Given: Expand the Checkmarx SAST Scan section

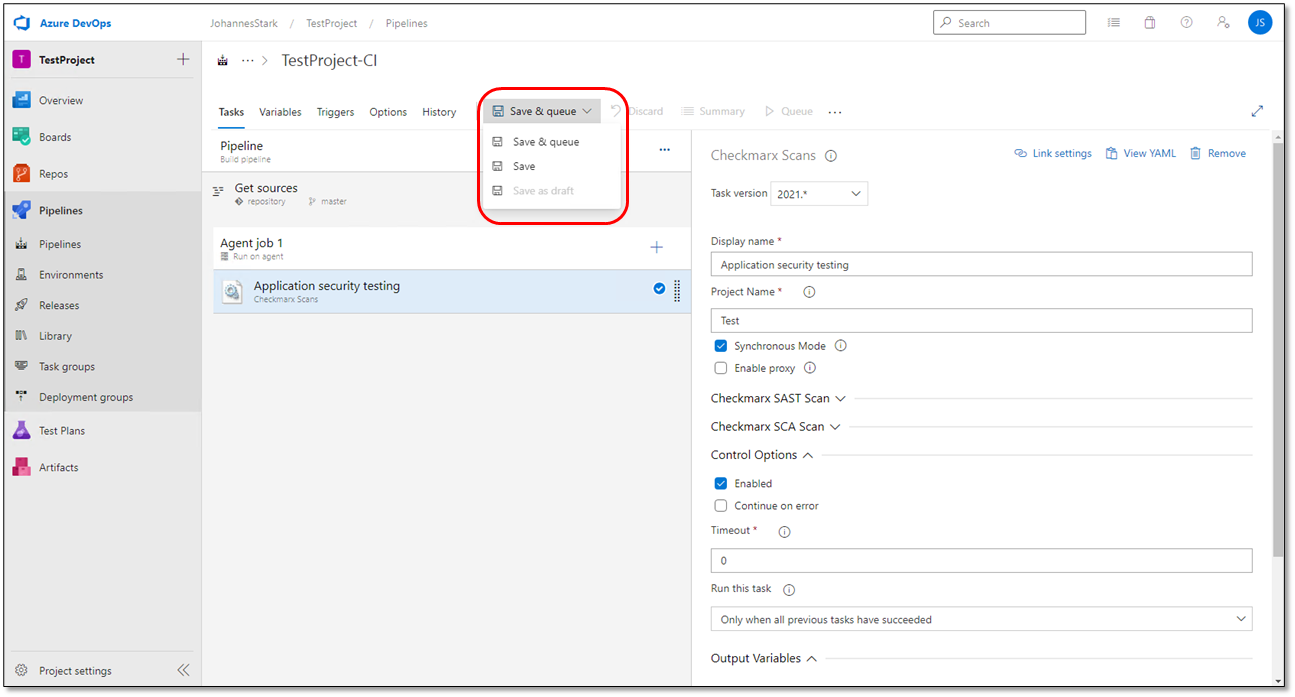Looking at the screenshot, I should pyautogui.click(x=778, y=398).
